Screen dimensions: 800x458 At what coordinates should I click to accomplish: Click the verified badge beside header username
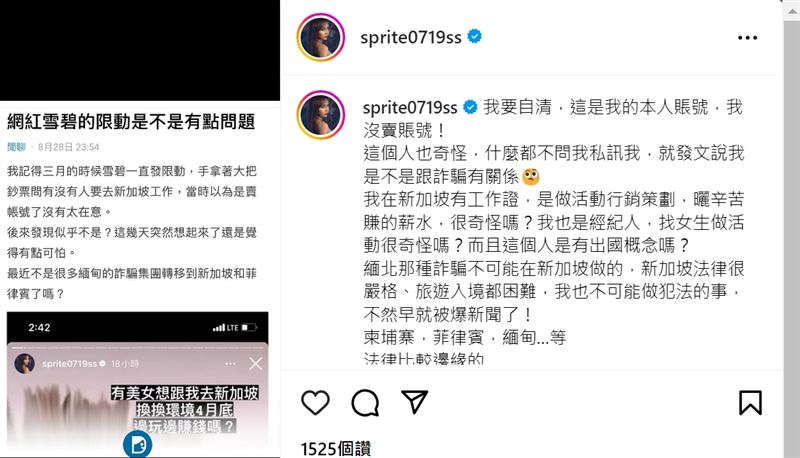pyautogui.click(x=474, y=37)
